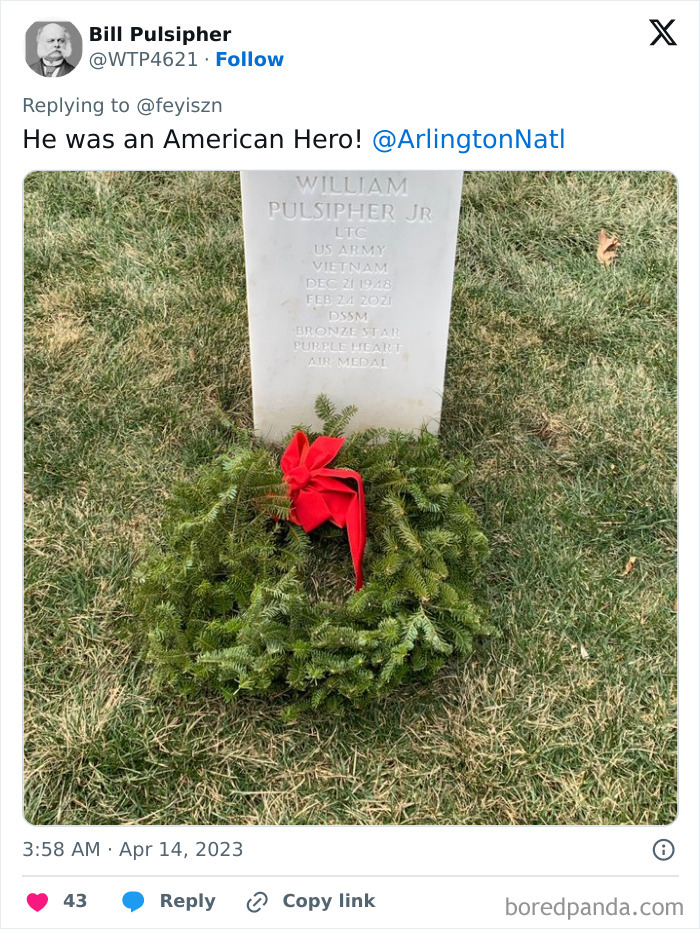Select the Bill Pulsipher display name

click(x=160, y=34)
